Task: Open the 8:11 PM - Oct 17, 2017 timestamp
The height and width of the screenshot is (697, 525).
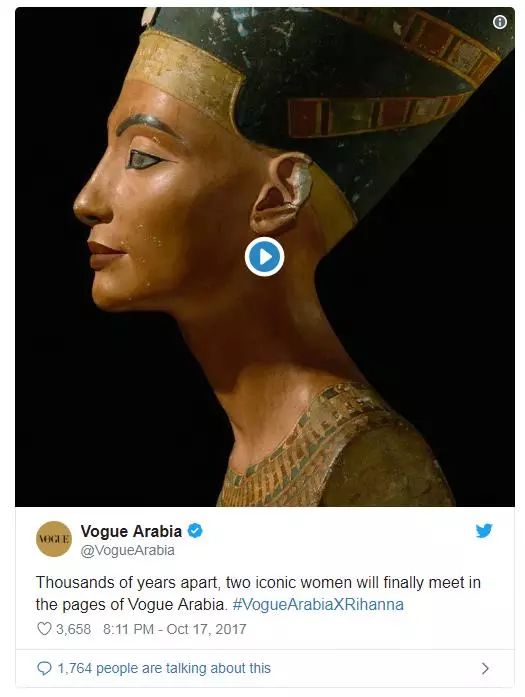Action: (x=175, y=629)
